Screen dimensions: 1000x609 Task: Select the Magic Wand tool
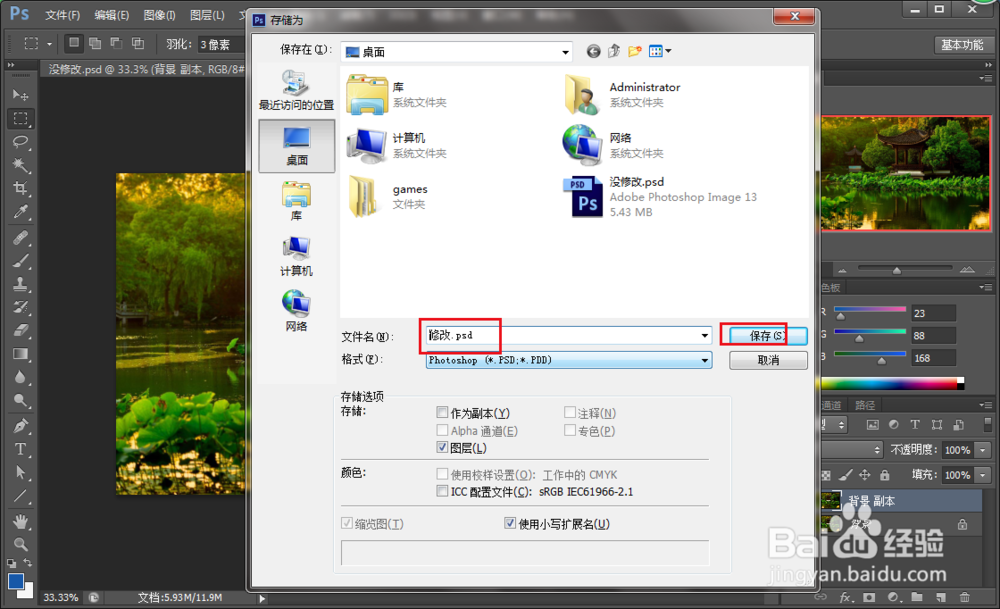[20, 165]
